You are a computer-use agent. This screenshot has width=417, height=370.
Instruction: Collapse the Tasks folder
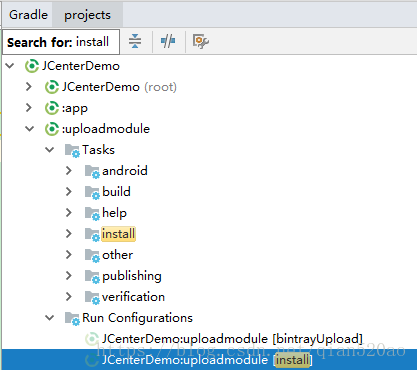pos(49,150)
